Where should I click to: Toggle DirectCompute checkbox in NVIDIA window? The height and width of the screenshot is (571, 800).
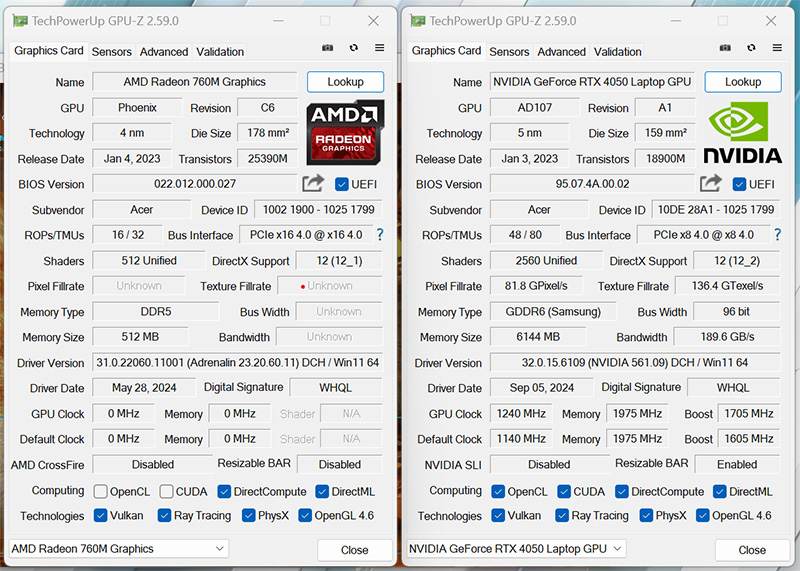pos(621,491)
